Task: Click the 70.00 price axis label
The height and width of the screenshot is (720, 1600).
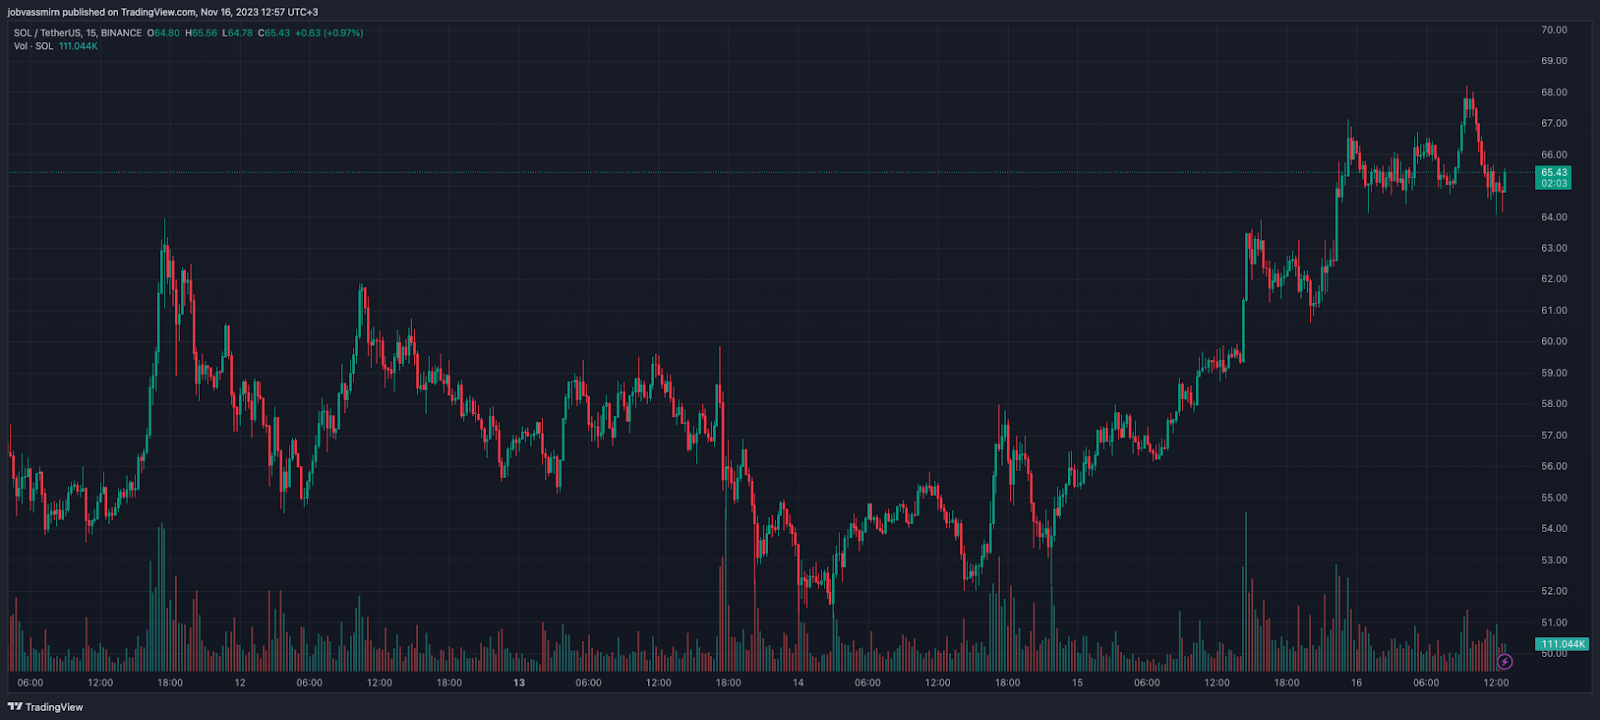Action: [1553, 30]
